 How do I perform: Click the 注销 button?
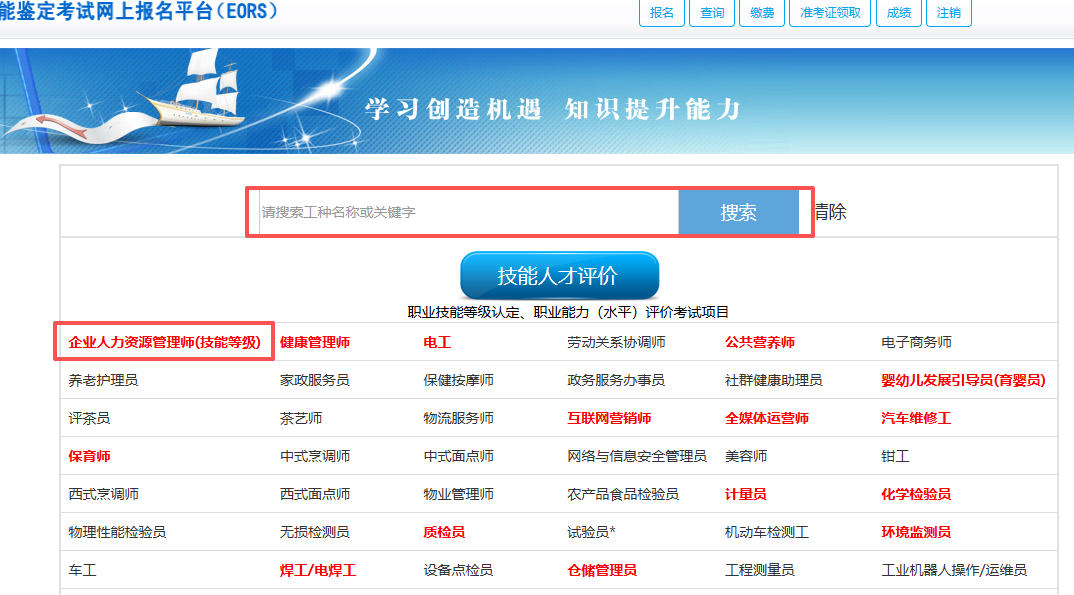click(948, 13)
